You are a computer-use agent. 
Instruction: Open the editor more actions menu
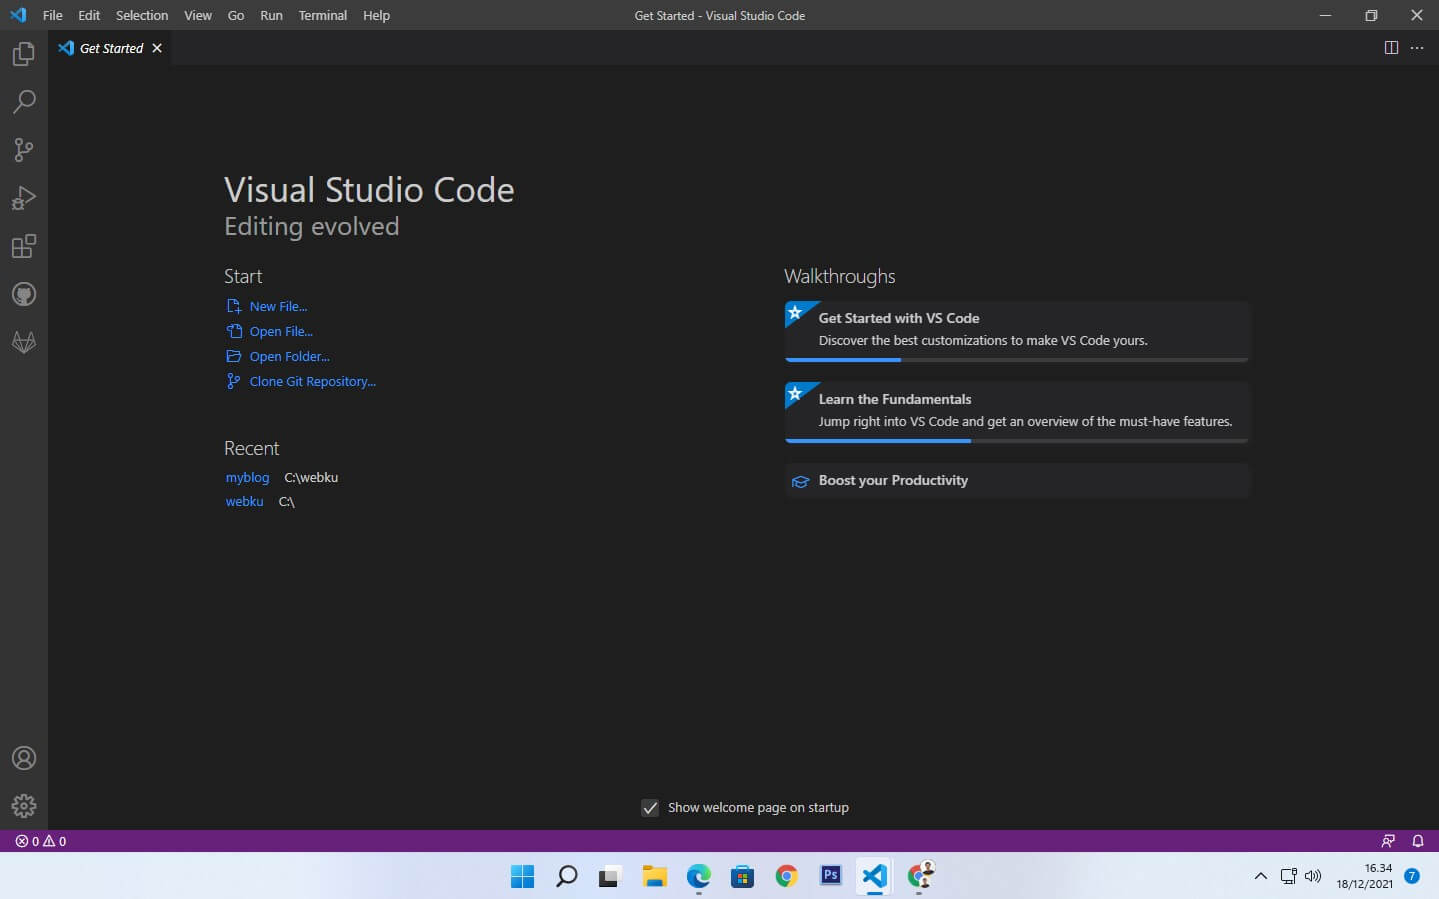(1417, 47)
